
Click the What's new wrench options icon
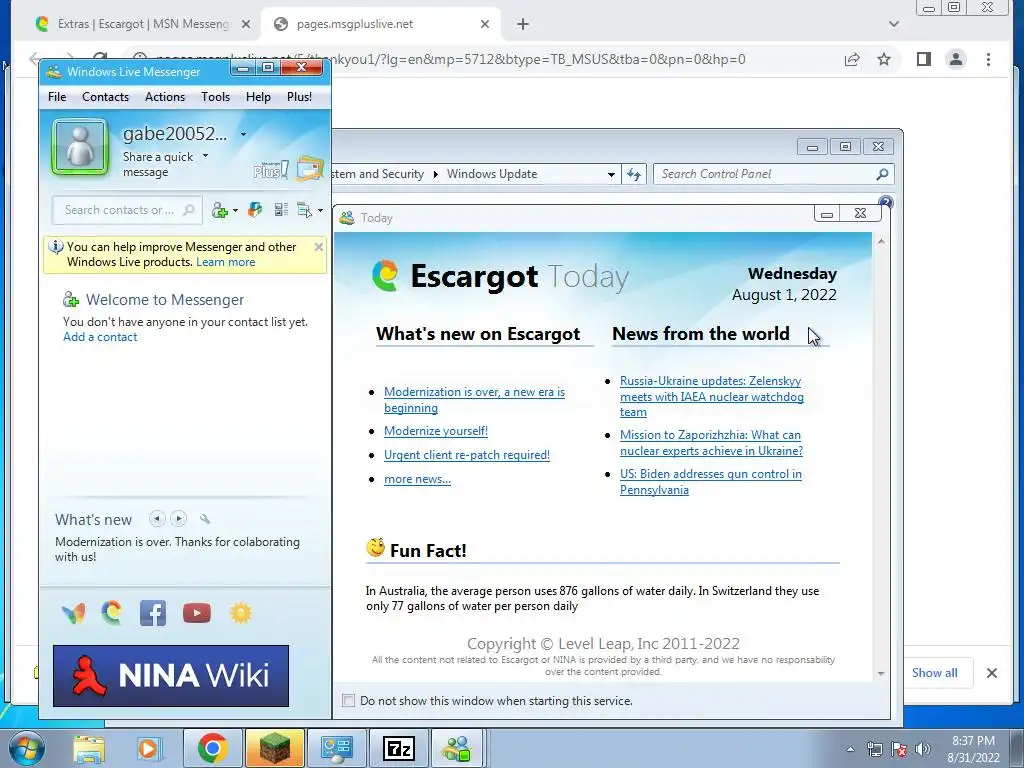click(205, 519)
